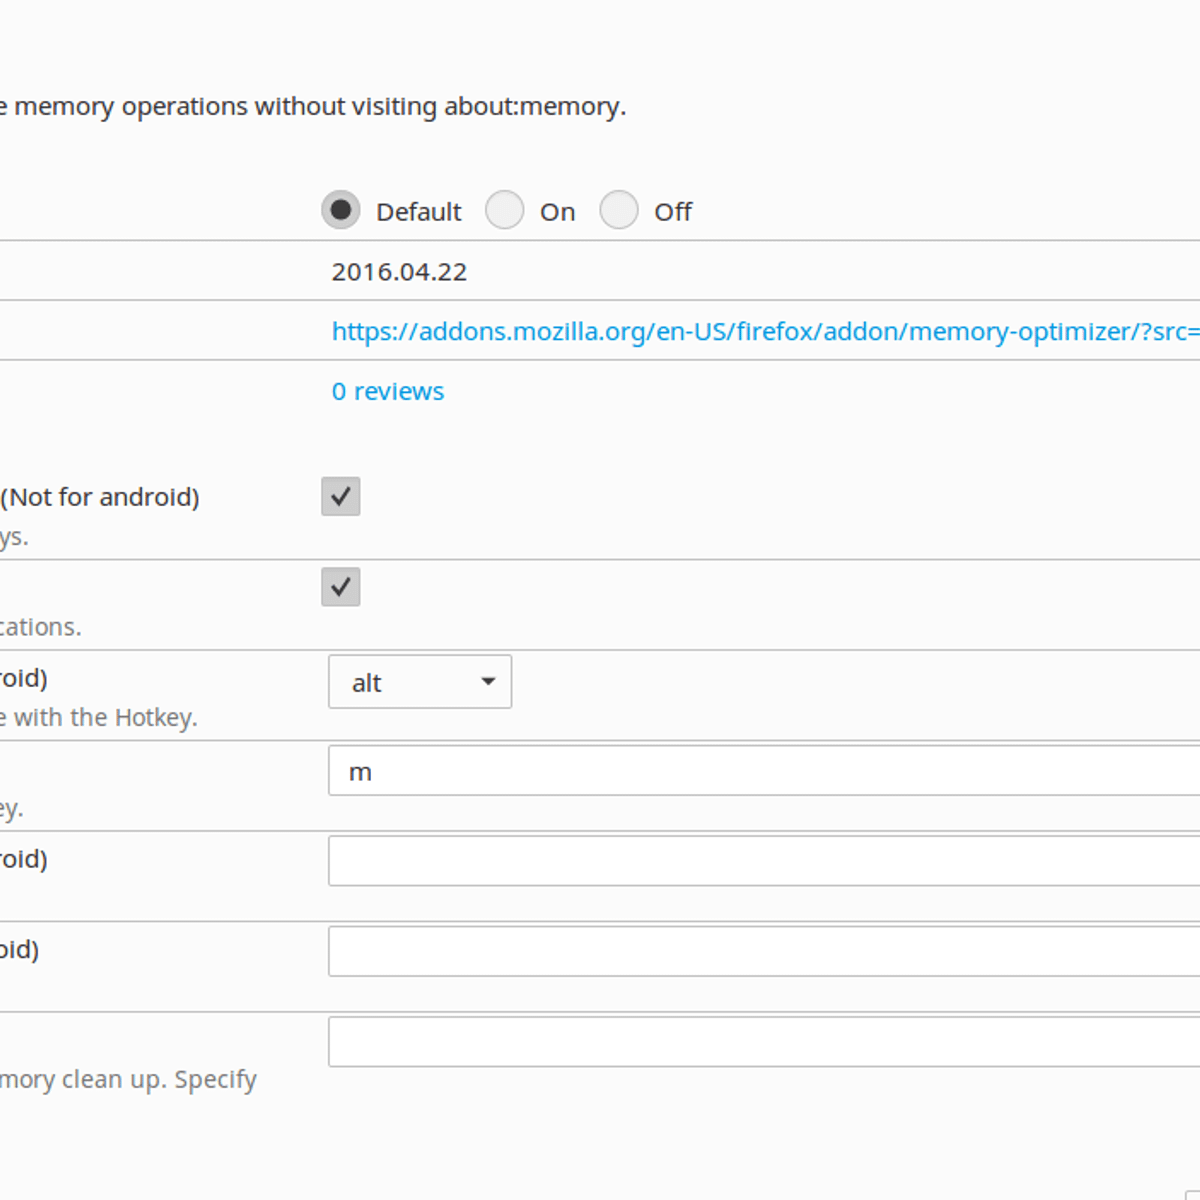The image size is (1200, 1200).
Task: Click the "Default" label text
Action: 418,212
